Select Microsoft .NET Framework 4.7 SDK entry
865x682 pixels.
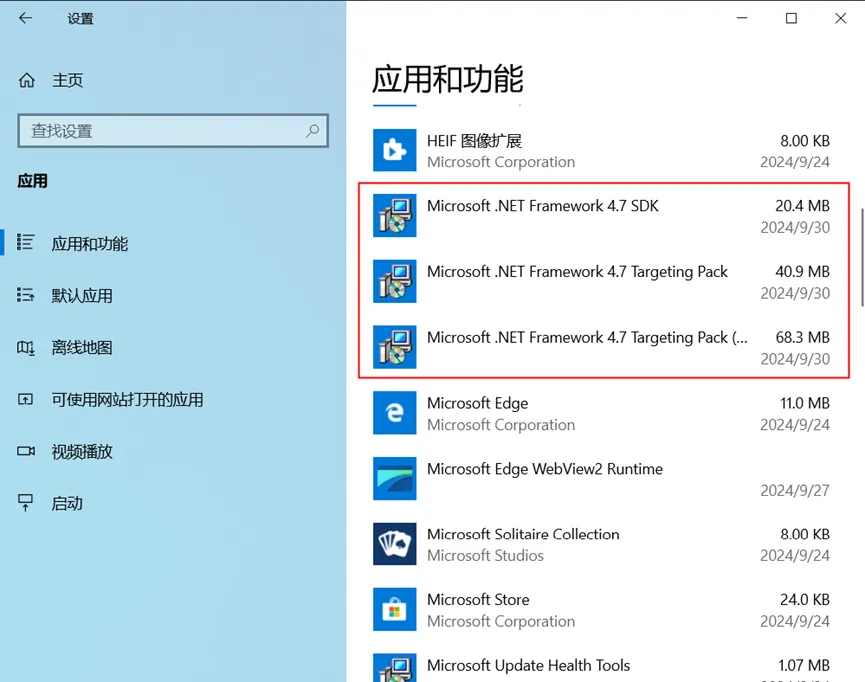[542, 206]
